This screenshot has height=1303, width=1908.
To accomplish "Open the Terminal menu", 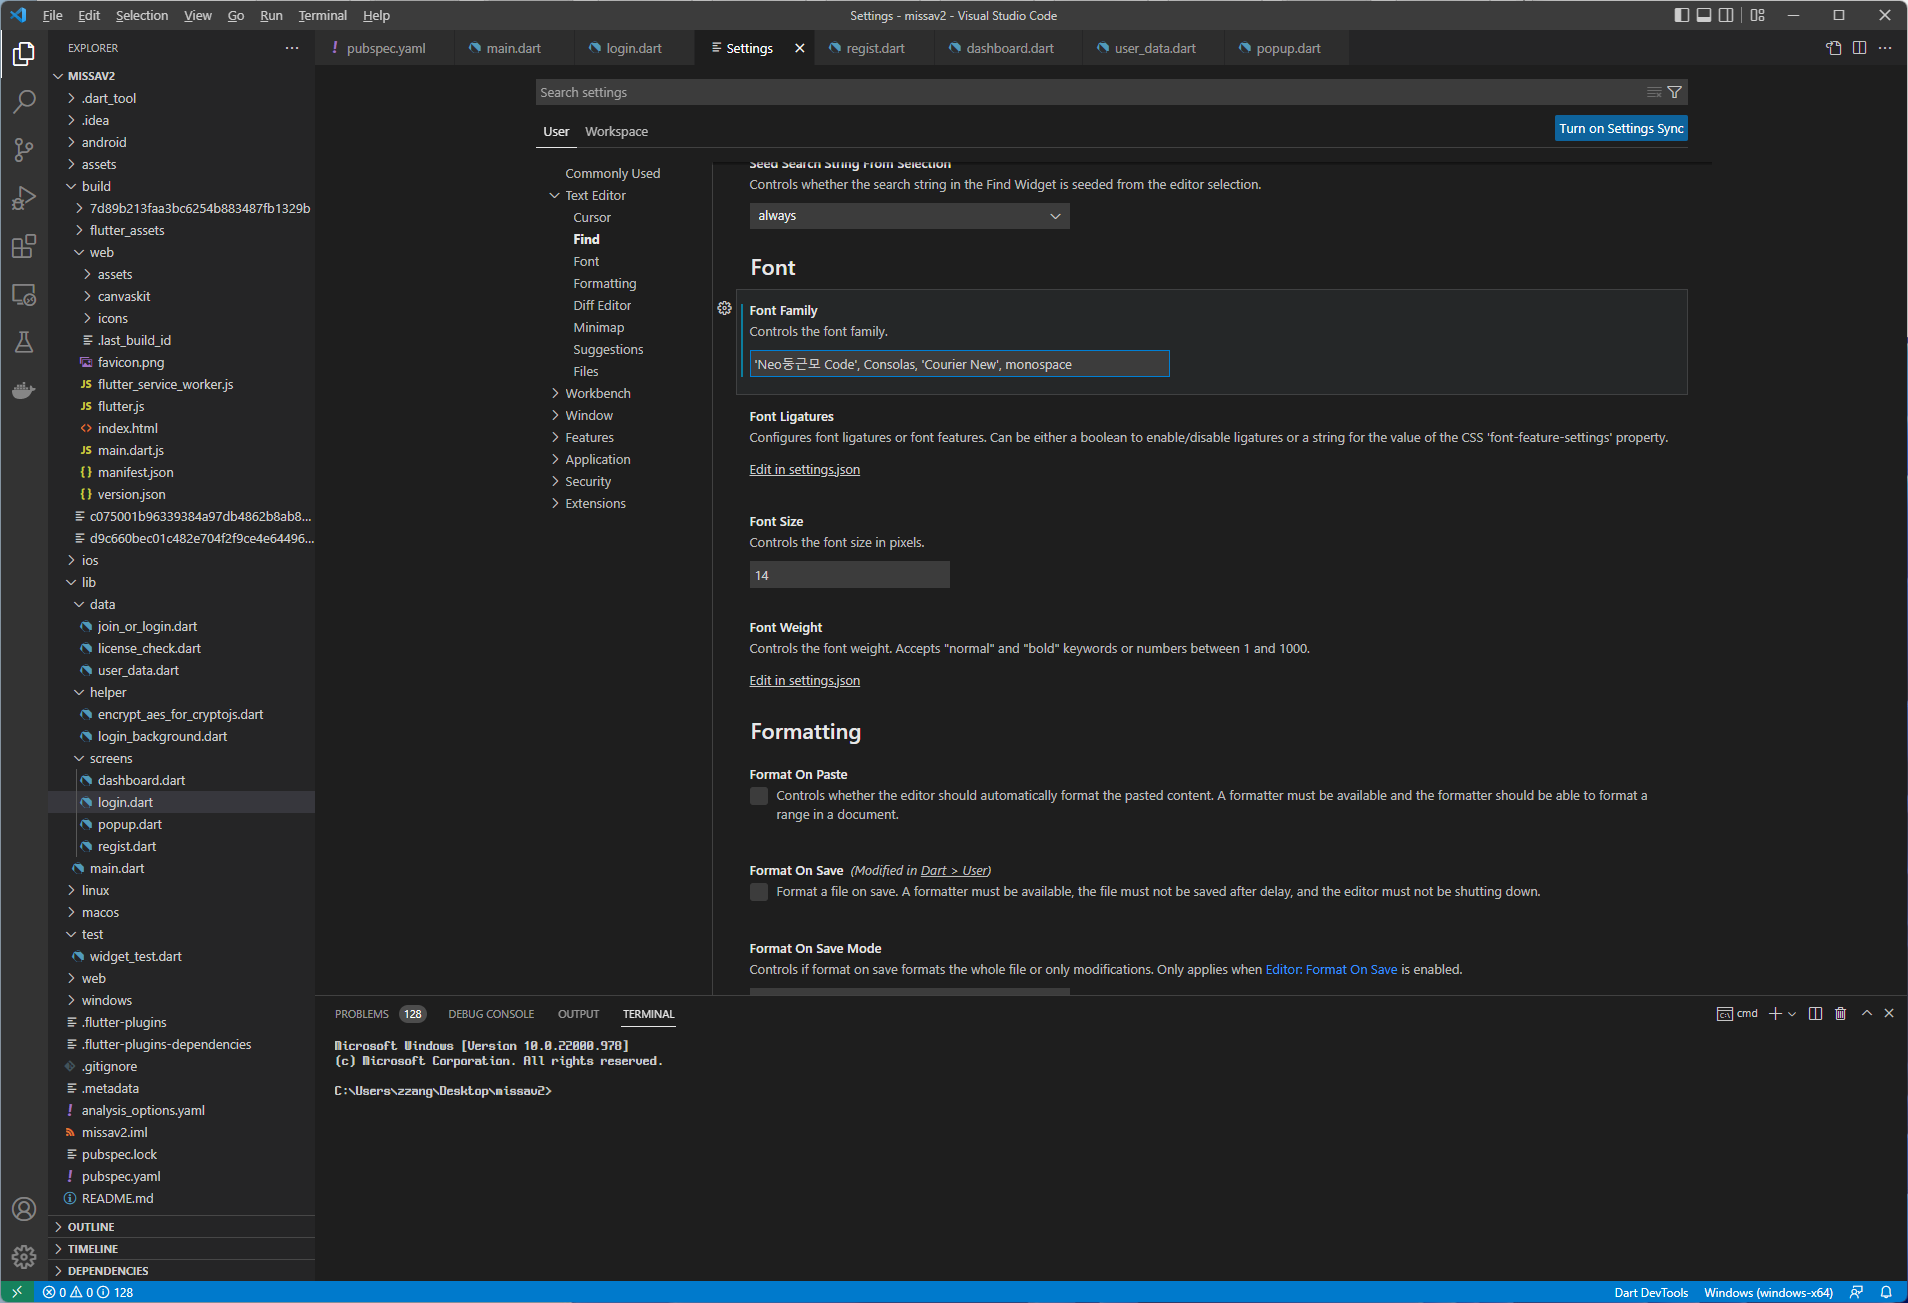I will pos(322,15).
